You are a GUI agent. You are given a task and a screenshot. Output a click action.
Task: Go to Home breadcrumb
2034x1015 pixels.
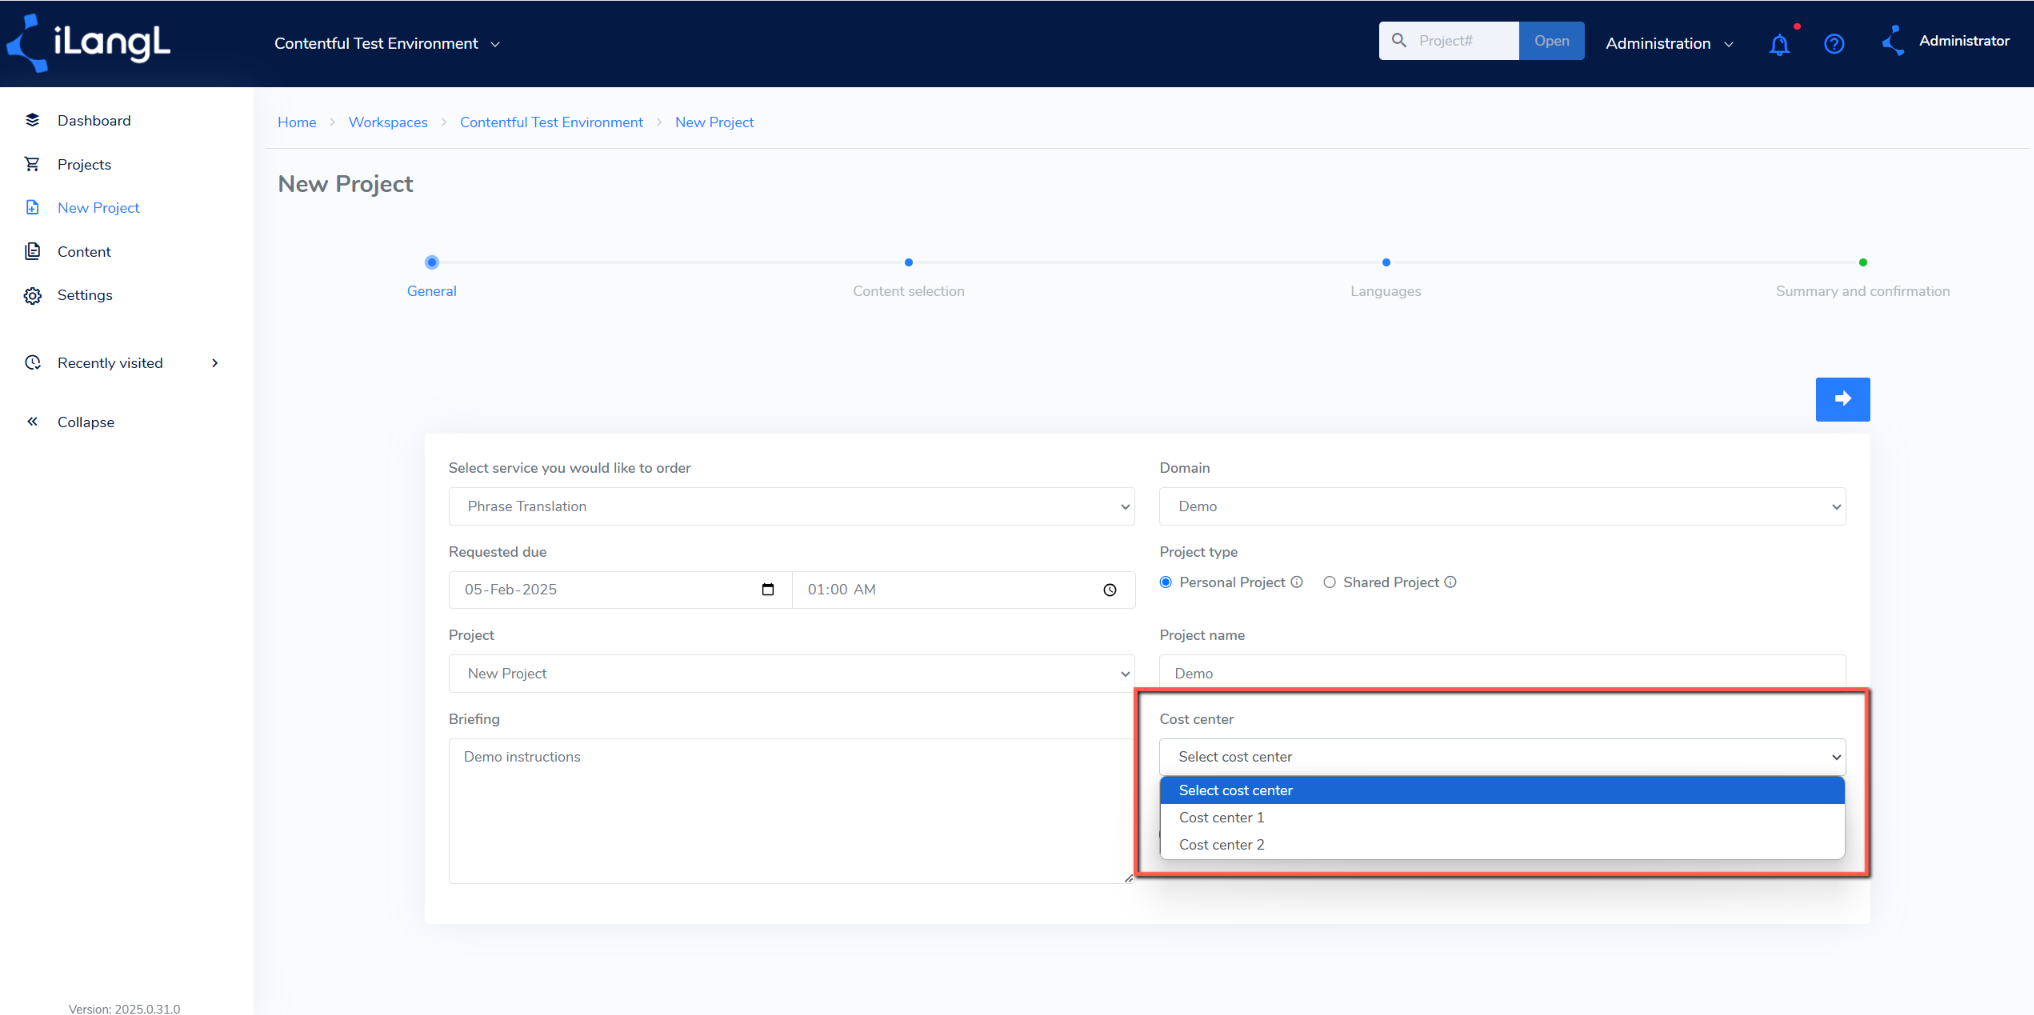[297, 122]
